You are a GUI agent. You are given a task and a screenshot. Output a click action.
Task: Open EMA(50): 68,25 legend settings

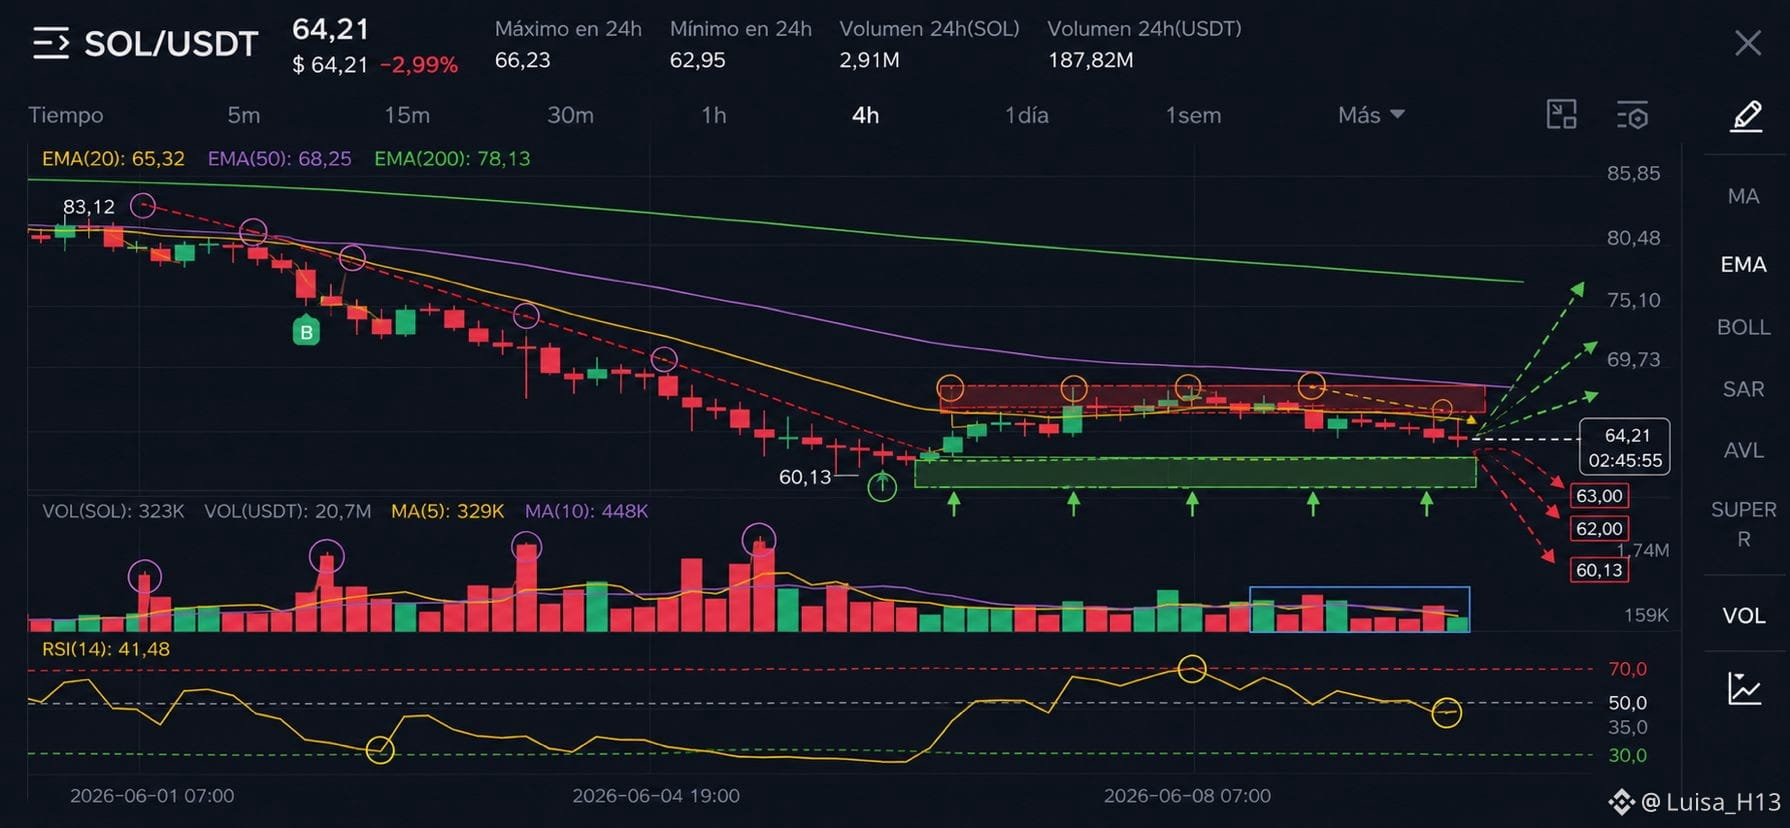pyautogui.click(x=279, y=159)
